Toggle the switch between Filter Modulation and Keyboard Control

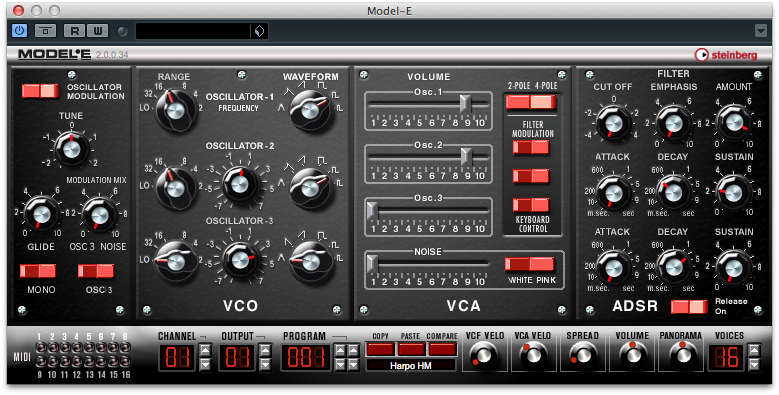click(531, 176)
